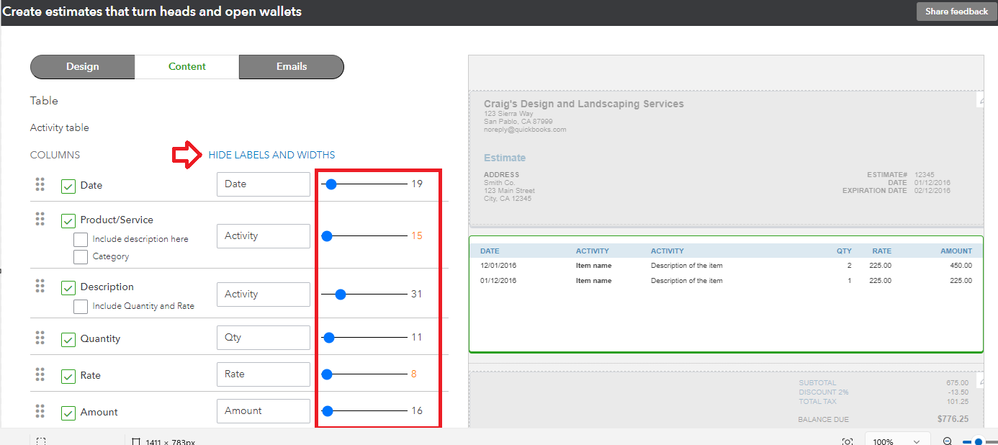Click Hide Labels and Widths link
998x445 pixels.
pyautogui.click(x=271, y=155)
